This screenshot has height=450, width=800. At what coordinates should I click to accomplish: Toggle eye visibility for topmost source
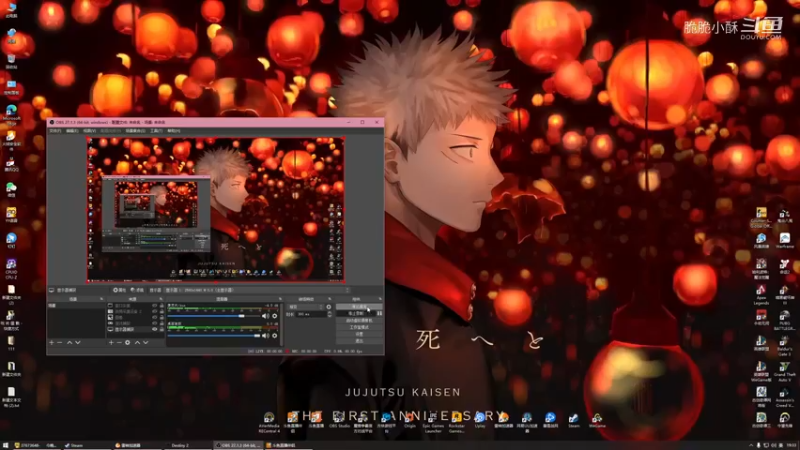pyautogui.click(x=155, y=306)
